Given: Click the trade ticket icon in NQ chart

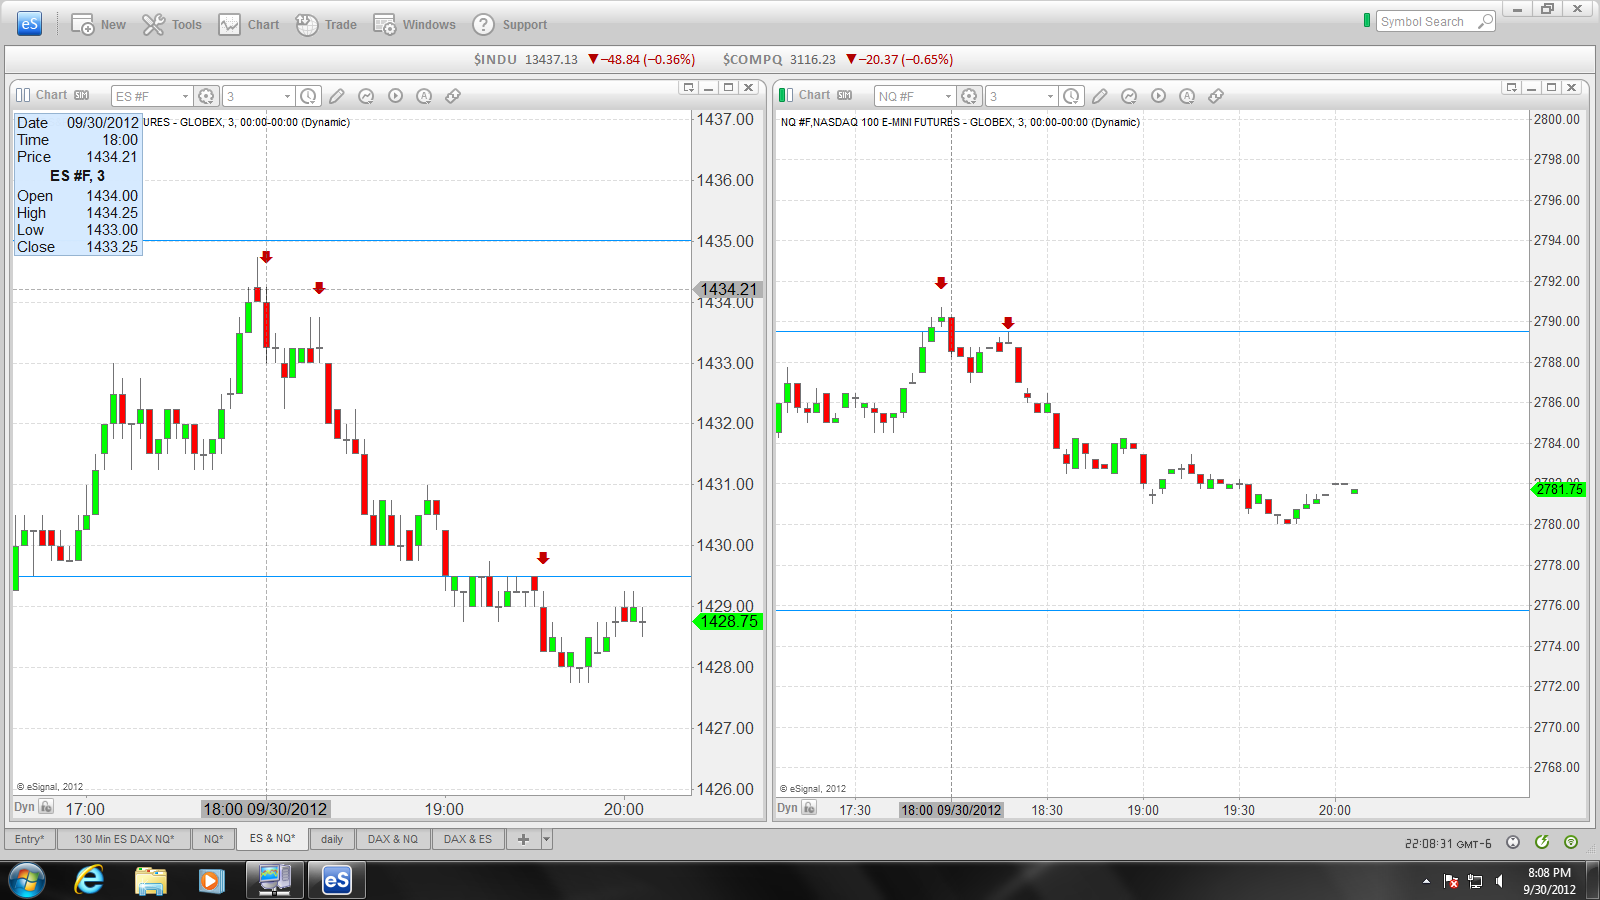Looking at the screenshot, I should (1216, 96).
